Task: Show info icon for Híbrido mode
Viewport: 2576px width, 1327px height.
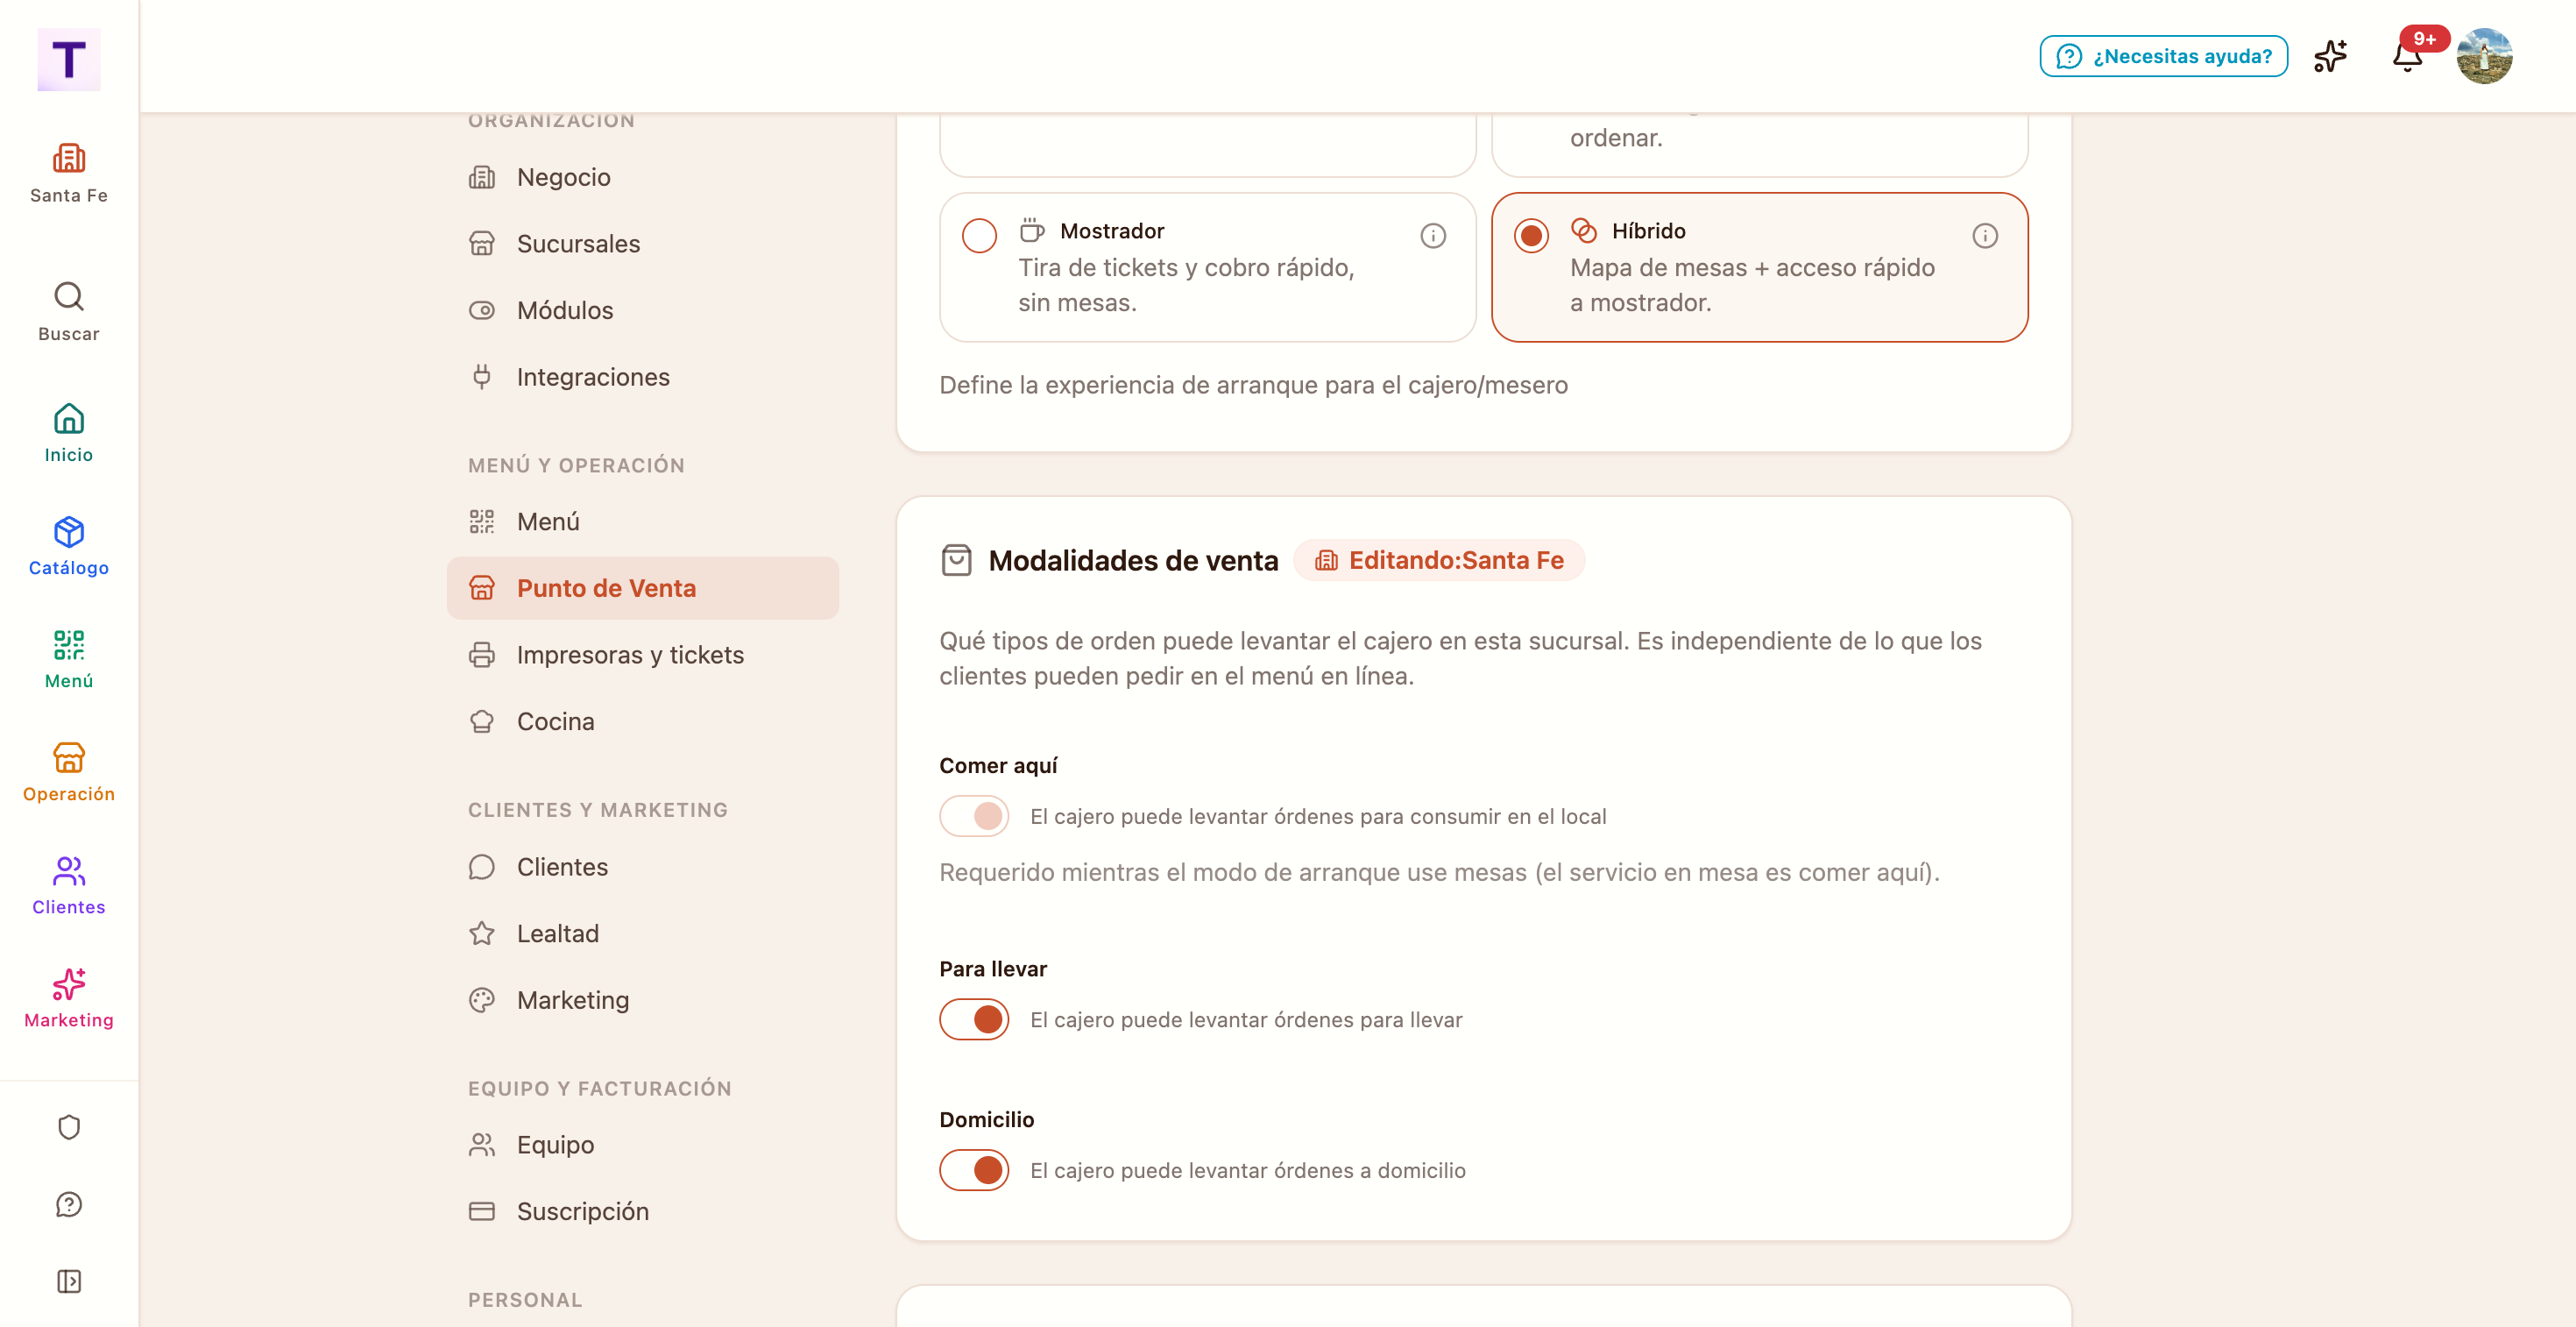Action: tap(1985, 235)
